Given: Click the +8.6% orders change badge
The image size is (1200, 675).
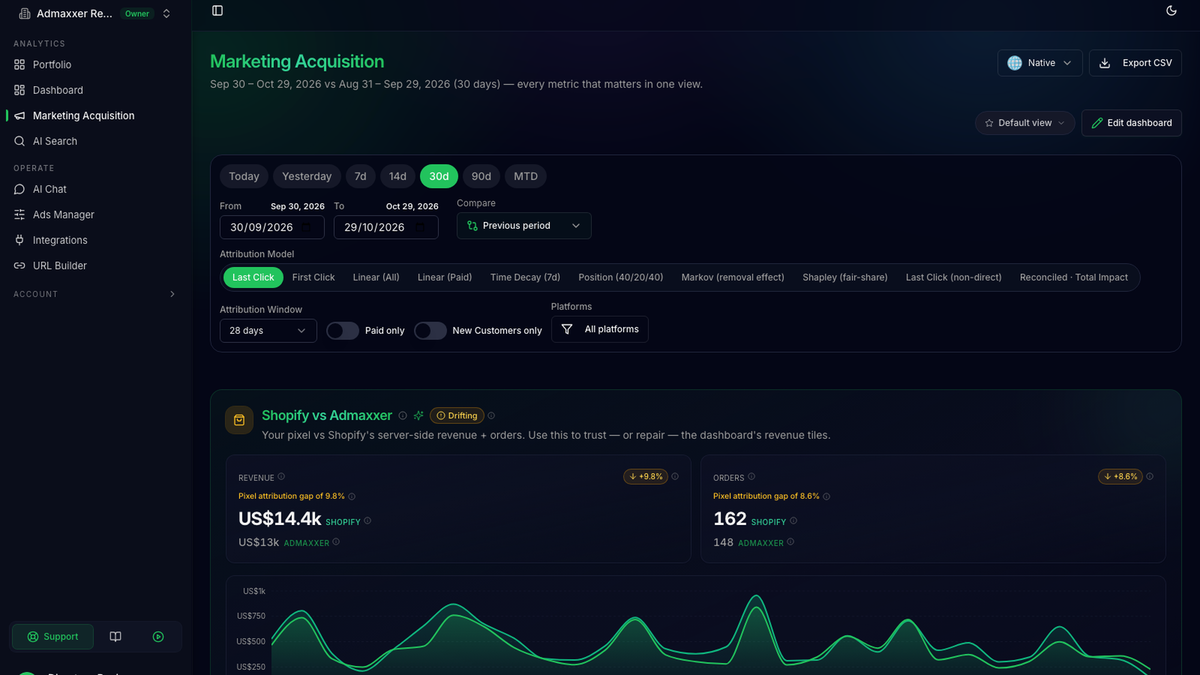Looking at the screenshot, I should (1120, 477).
